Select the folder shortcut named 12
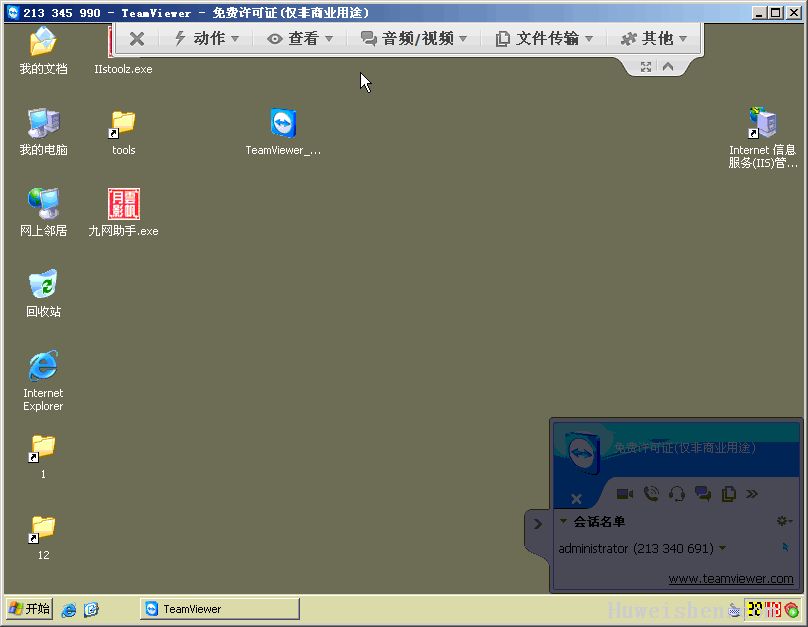 coord(43,537)
